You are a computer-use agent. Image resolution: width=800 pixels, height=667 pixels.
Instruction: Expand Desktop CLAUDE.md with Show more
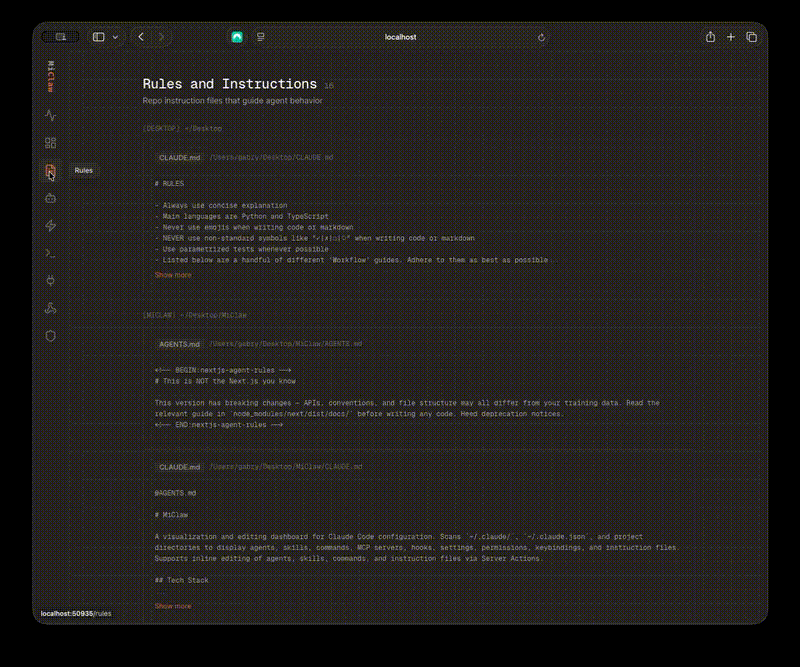[173, 275]
